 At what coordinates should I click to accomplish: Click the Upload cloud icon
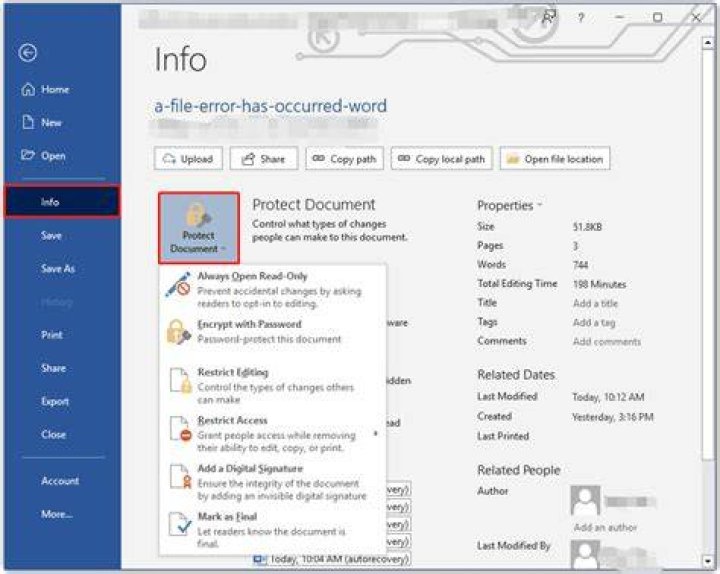click(169, 159)
